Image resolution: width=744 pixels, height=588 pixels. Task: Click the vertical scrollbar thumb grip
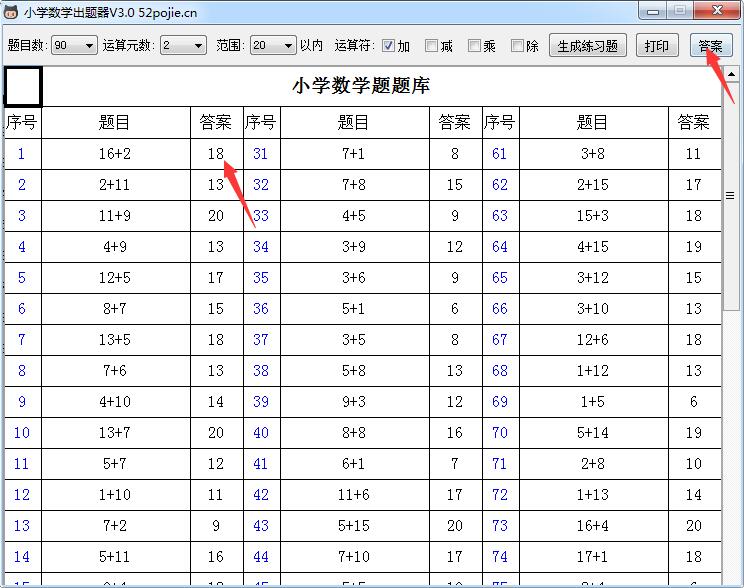point(730,196)
